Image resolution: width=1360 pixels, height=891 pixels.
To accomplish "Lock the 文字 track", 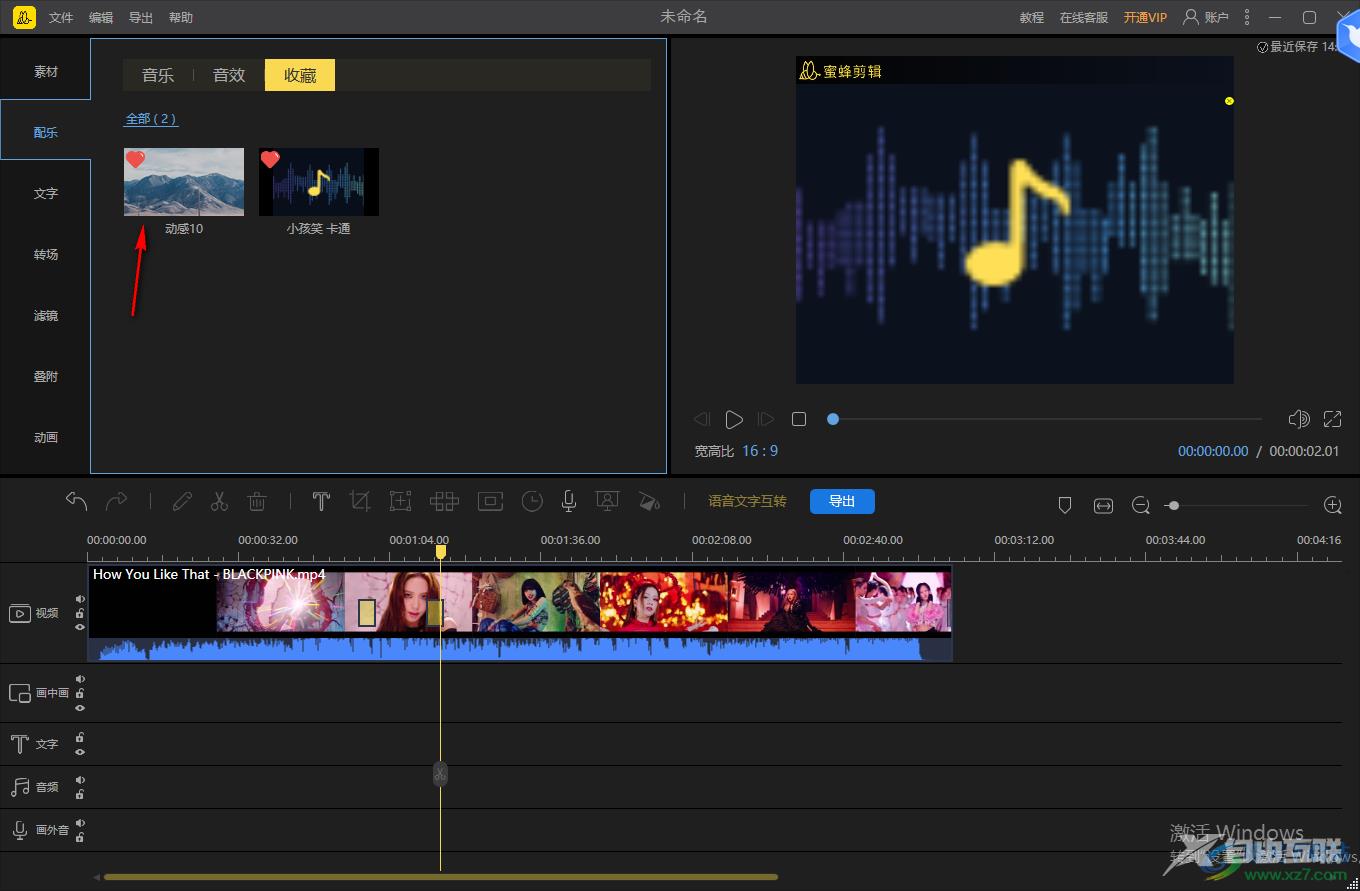I will [x=80, y=738].
